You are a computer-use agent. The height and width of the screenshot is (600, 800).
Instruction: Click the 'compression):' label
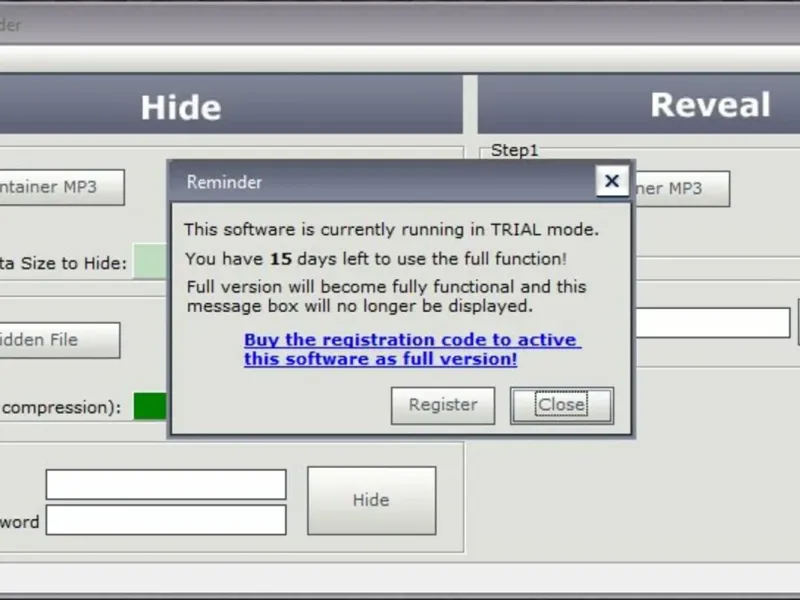[x=61, y=408]
